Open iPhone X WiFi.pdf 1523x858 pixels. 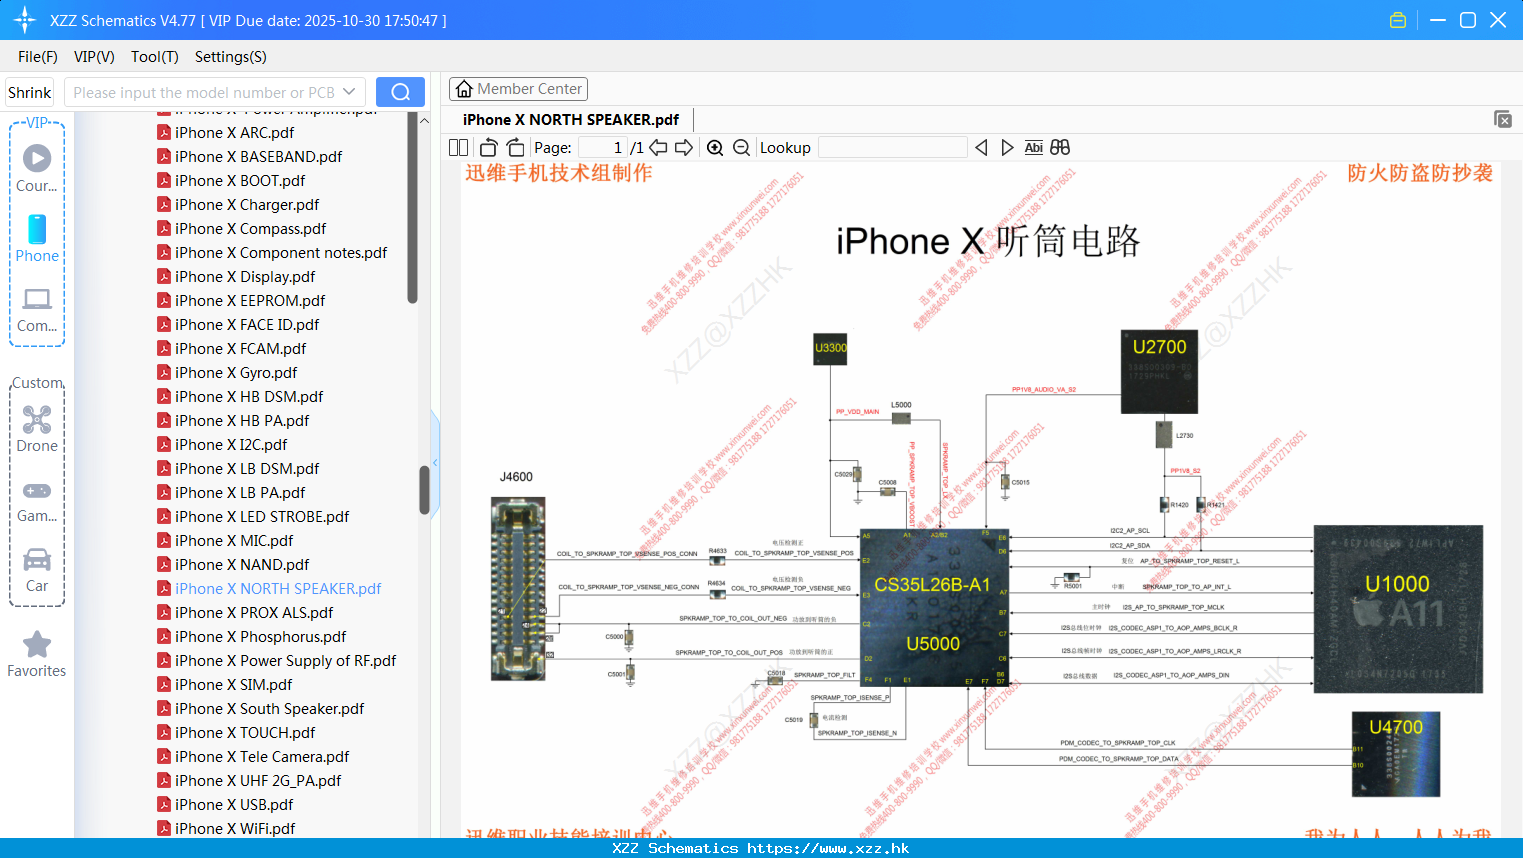(235, 828)
